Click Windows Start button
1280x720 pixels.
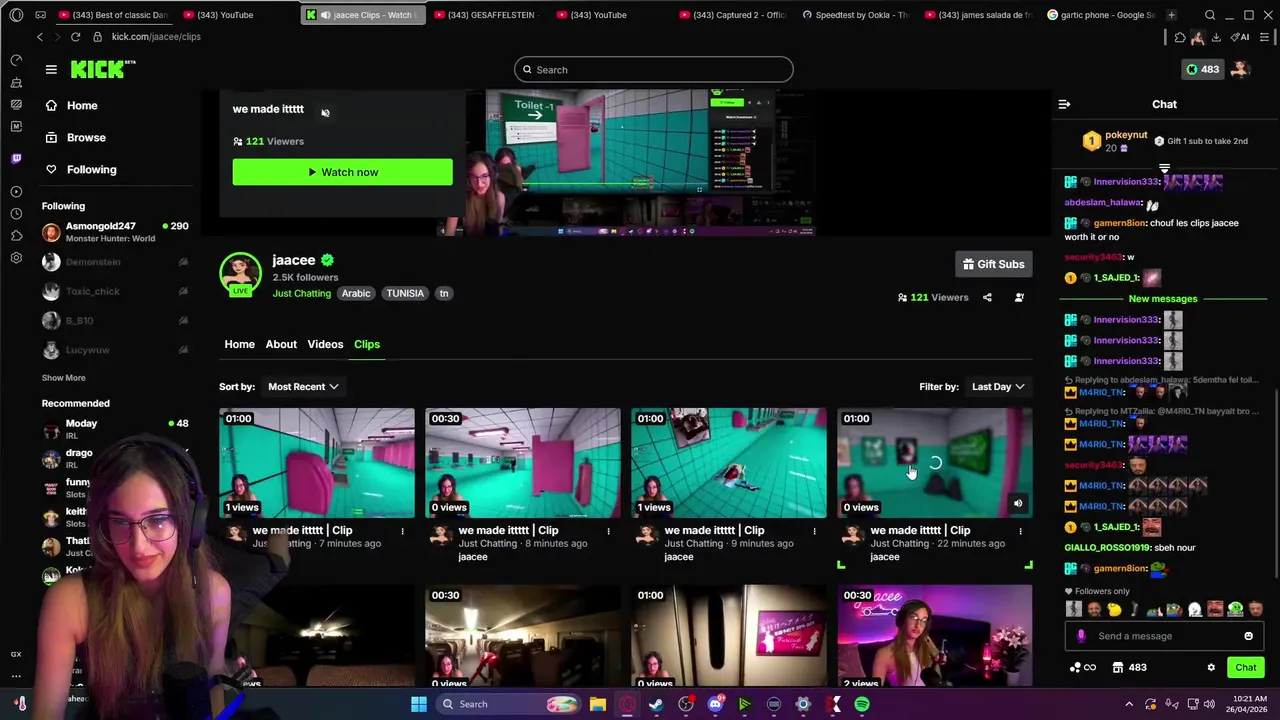tap(419, 704)
